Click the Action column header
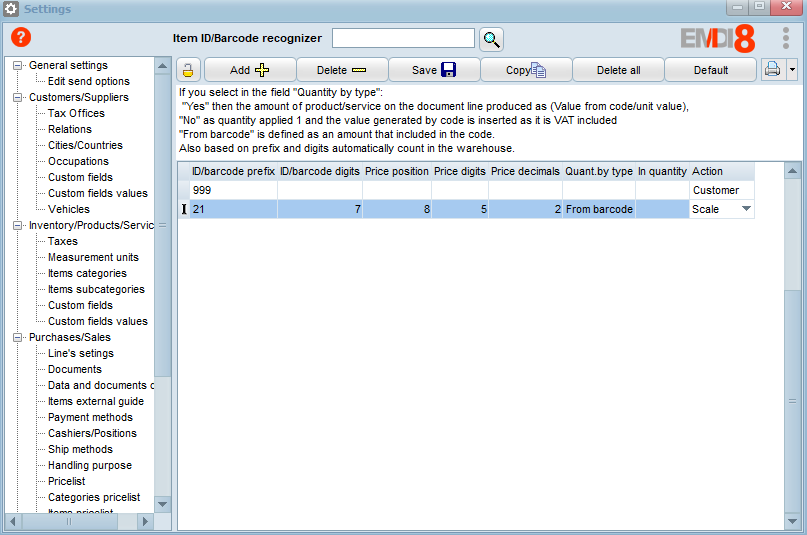Image resolution: width=807 pixels, height=535 pixels. pyautogui.click(x=722, y=171)
